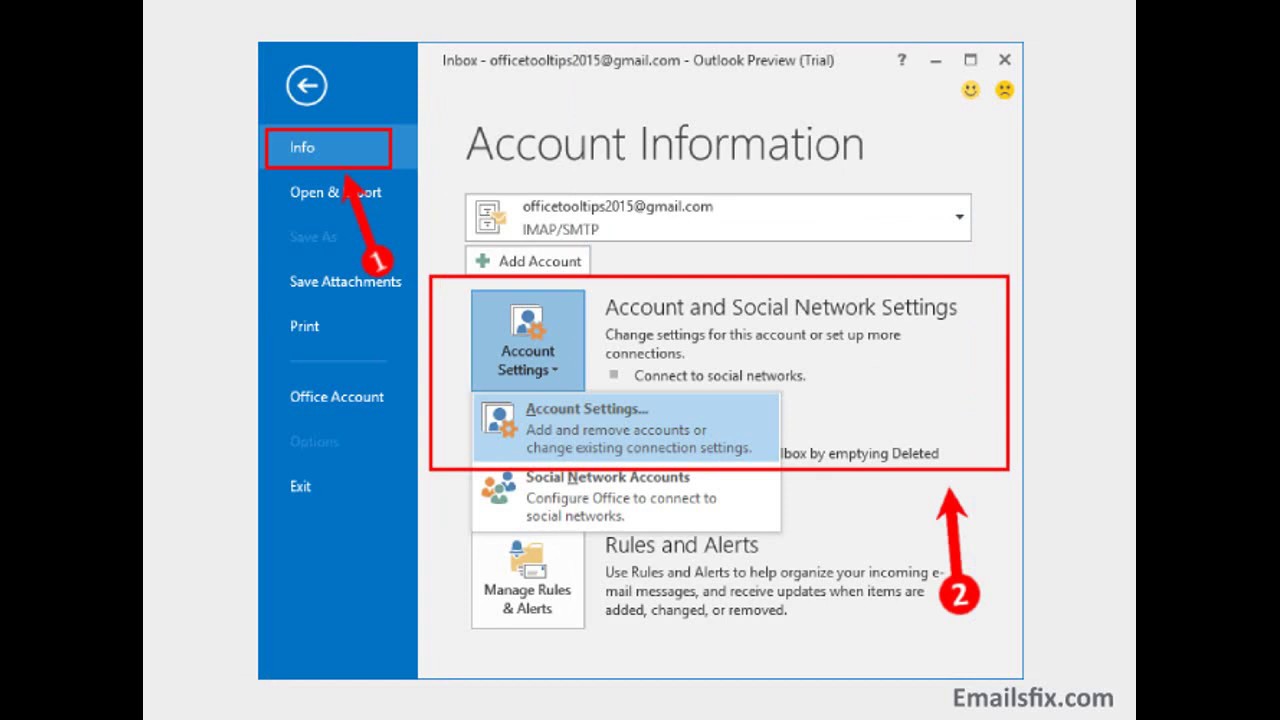Screen dimensions: 1280x720
Task: Maximize the Outlook window
Action: click(970, 60)
